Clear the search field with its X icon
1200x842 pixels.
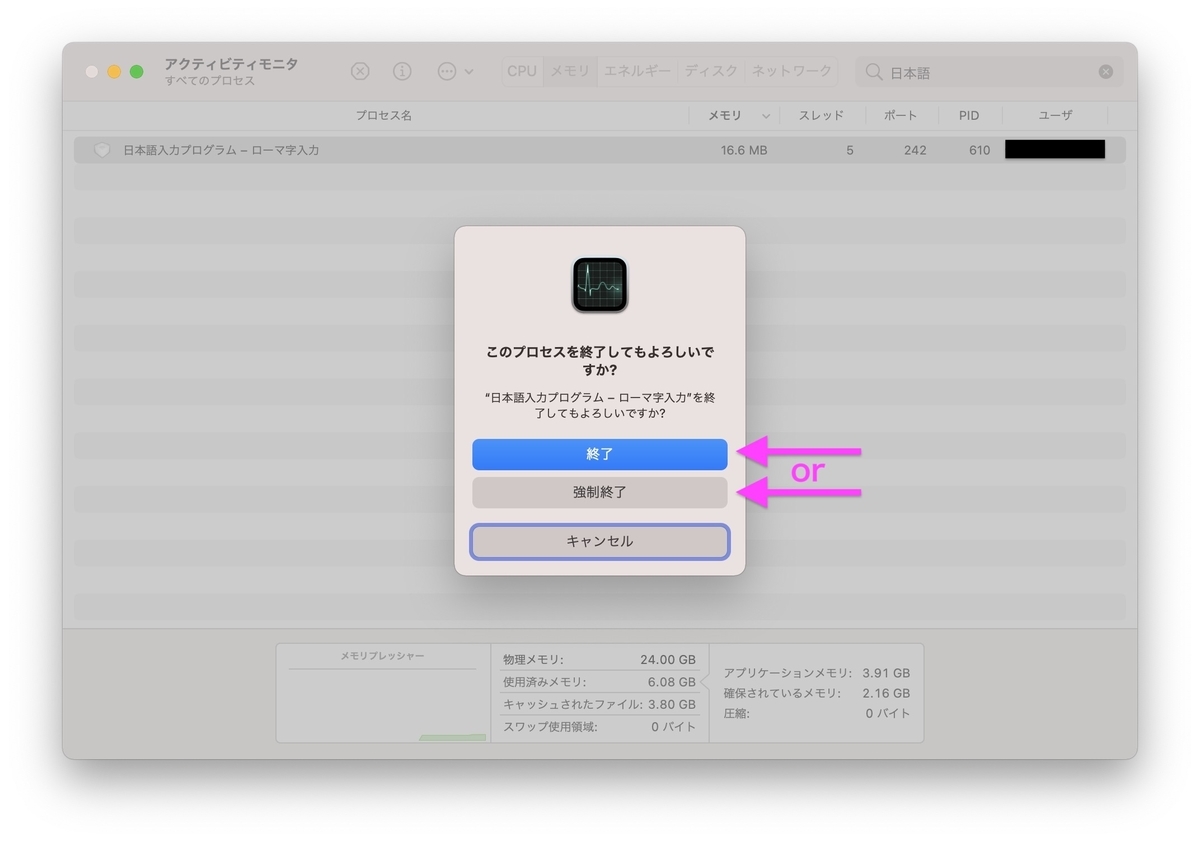coord(1105,72)
